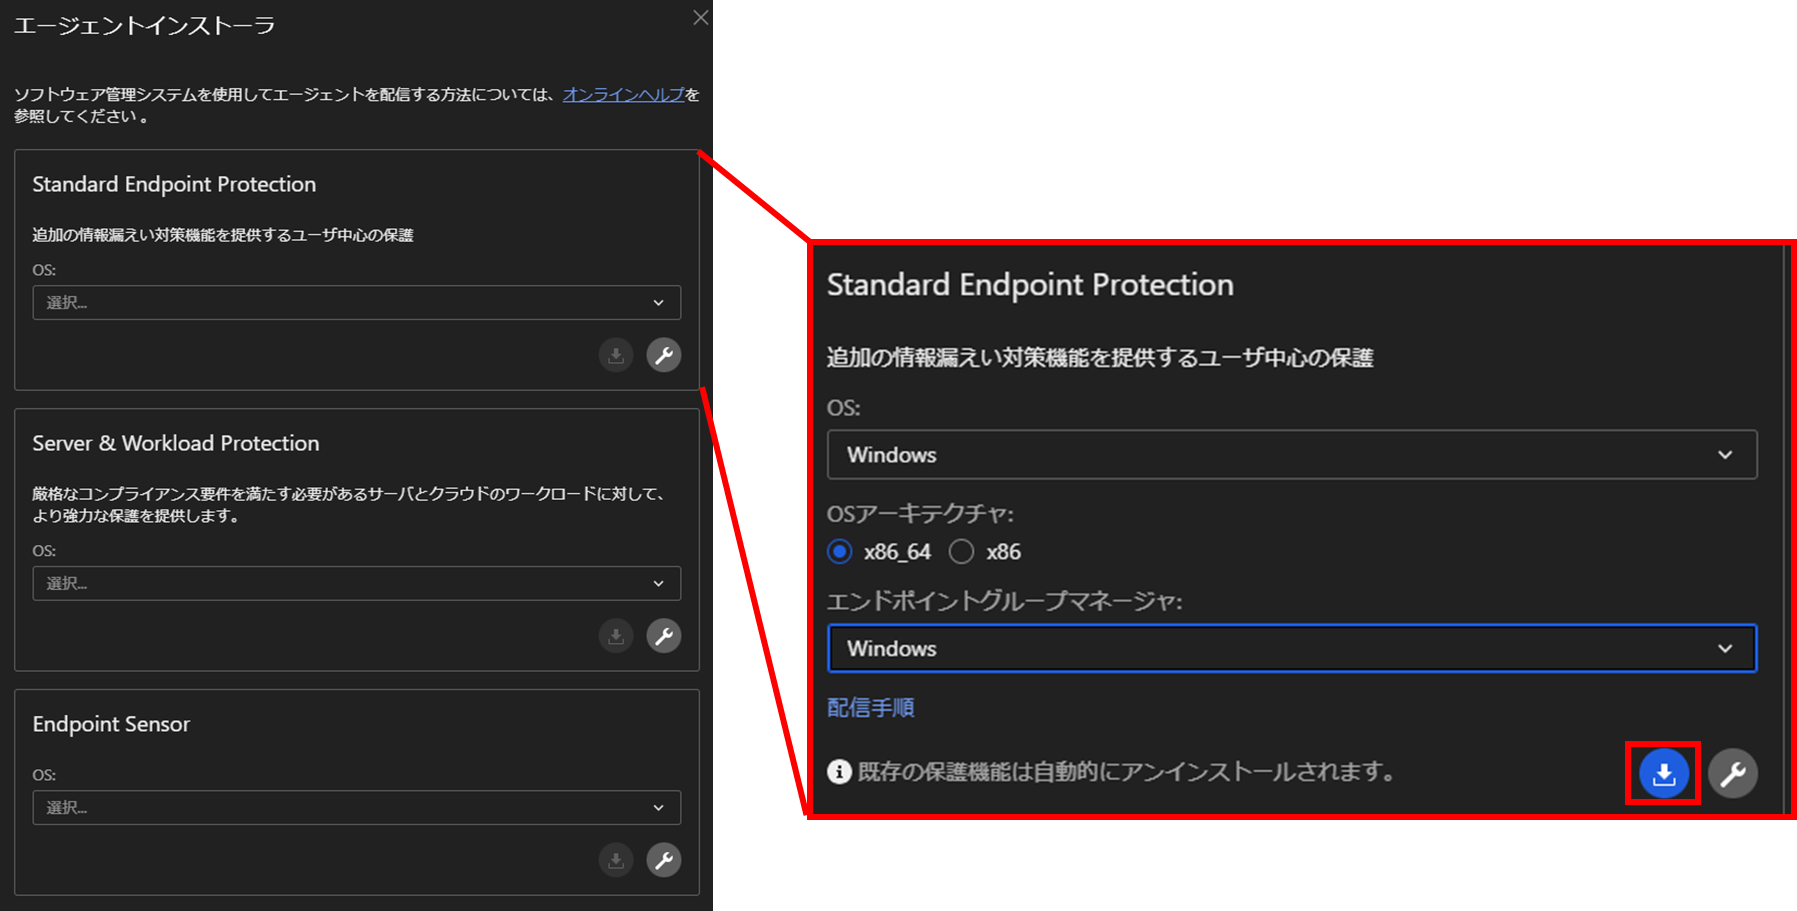Close the エージェントインストーラ panel

point(700,18)
